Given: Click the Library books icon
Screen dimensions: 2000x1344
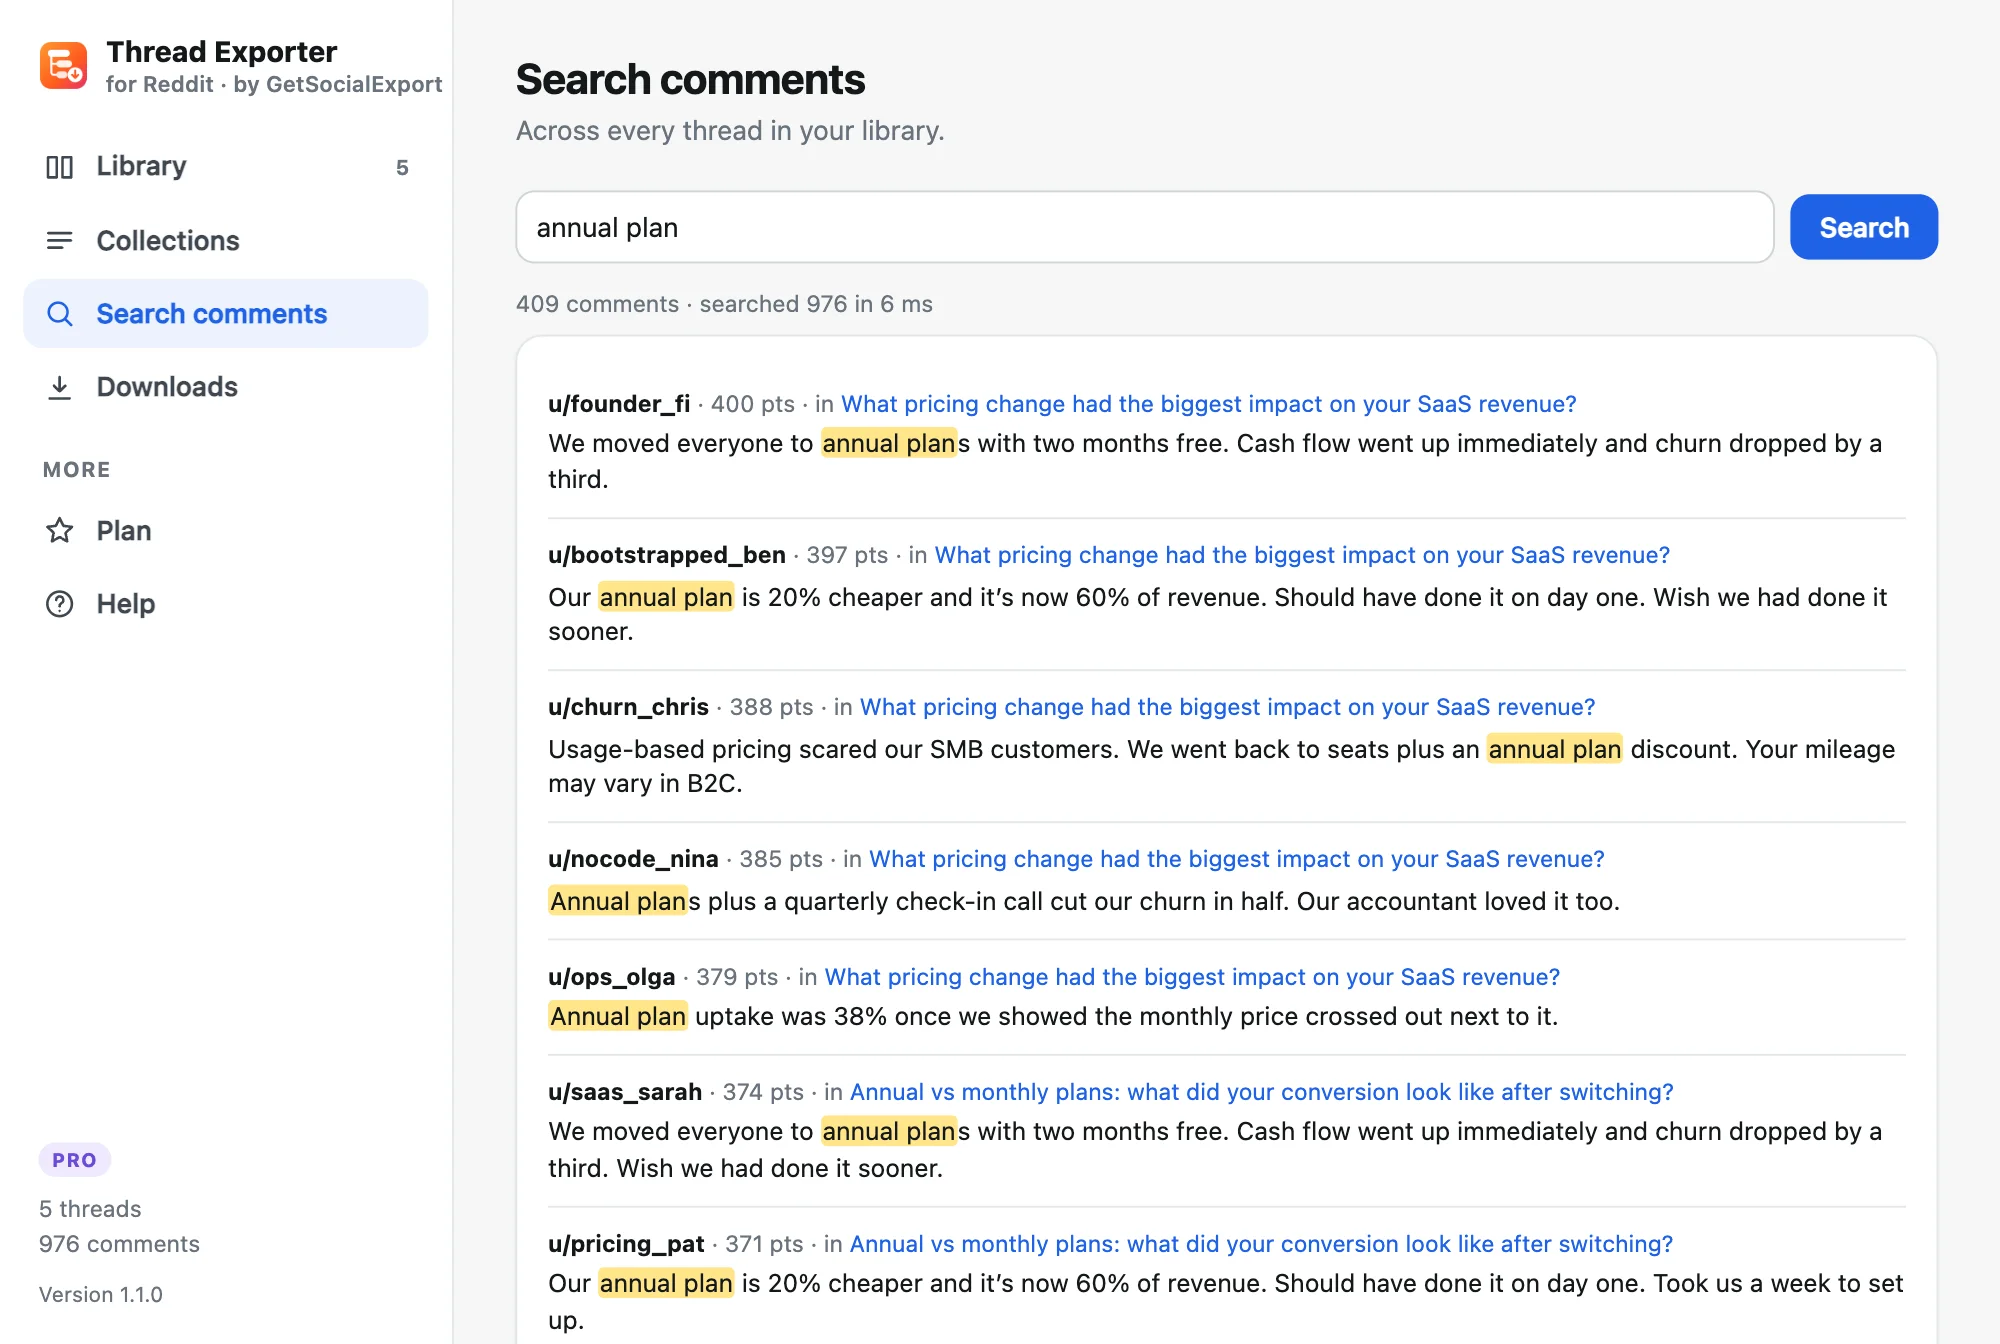Looking at the screenshot, I should tap(60, 167).
